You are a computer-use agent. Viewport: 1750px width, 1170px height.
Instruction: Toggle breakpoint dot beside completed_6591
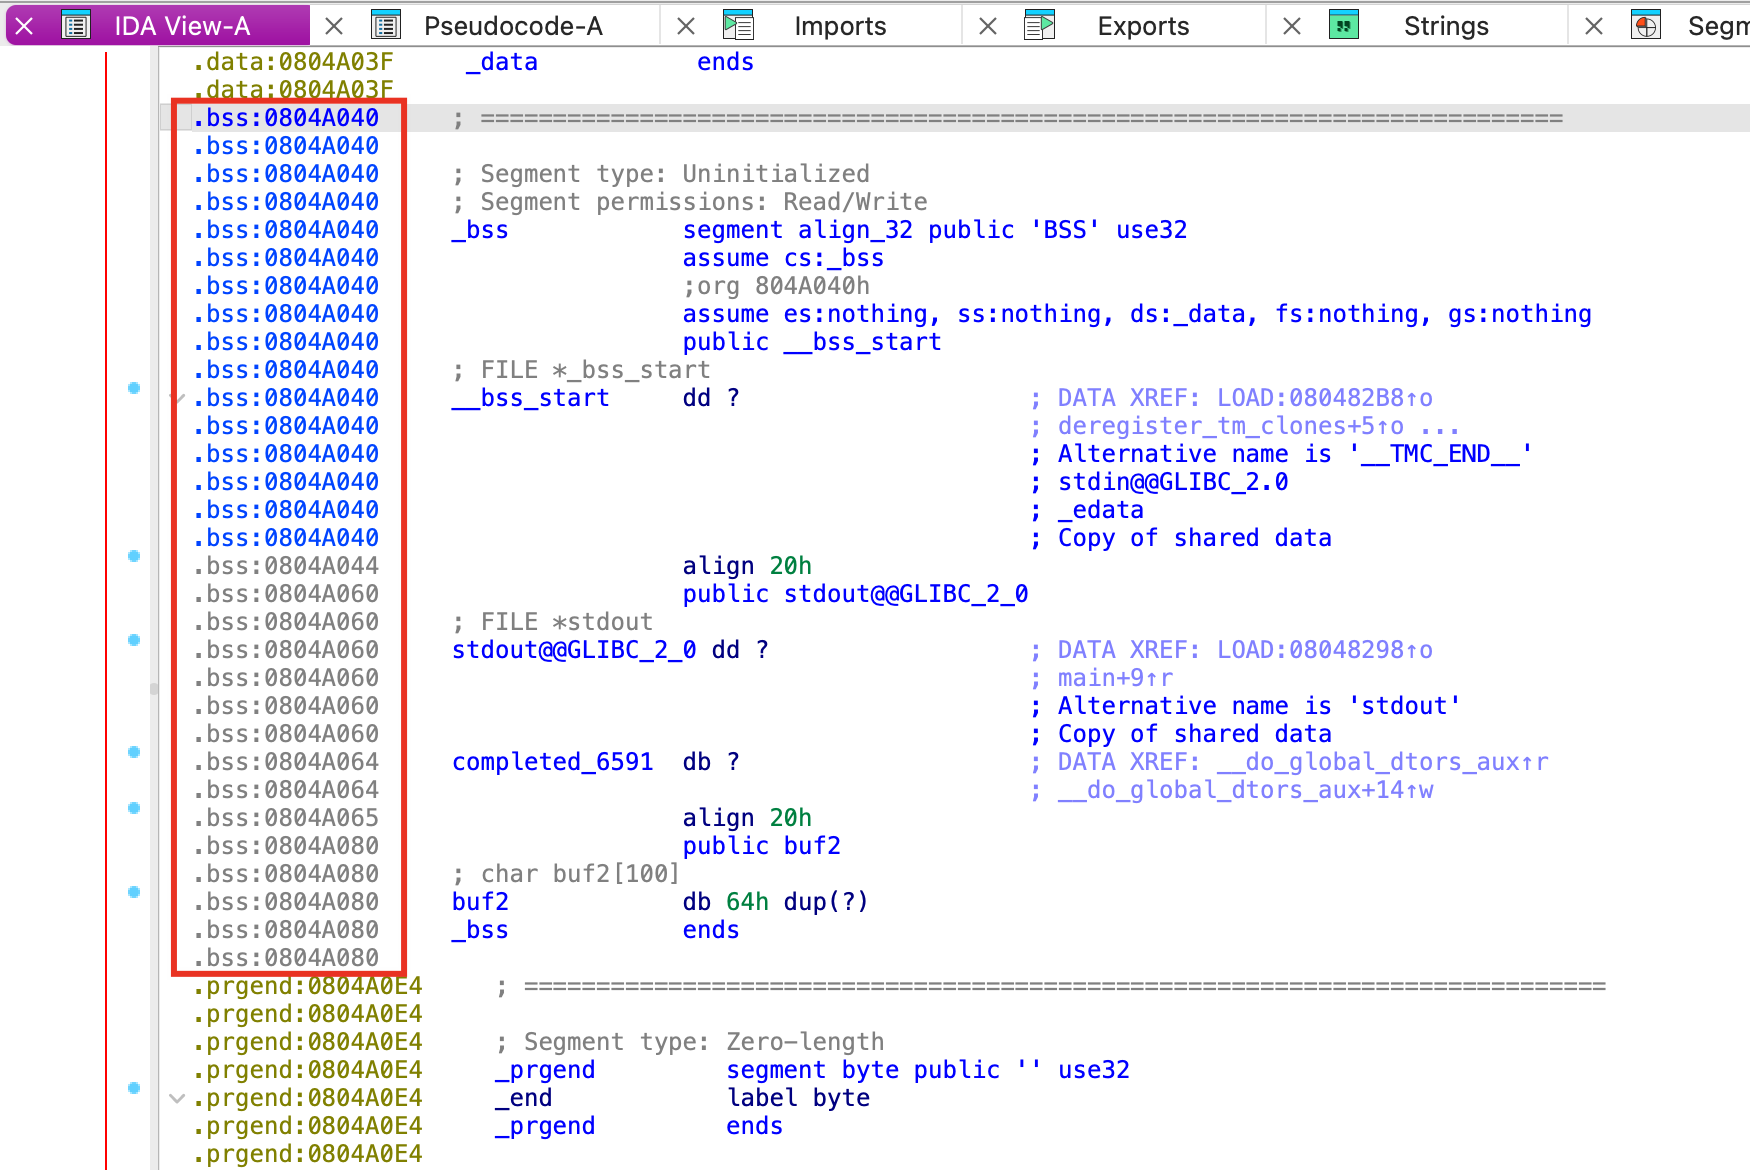(x=134, y=752)
